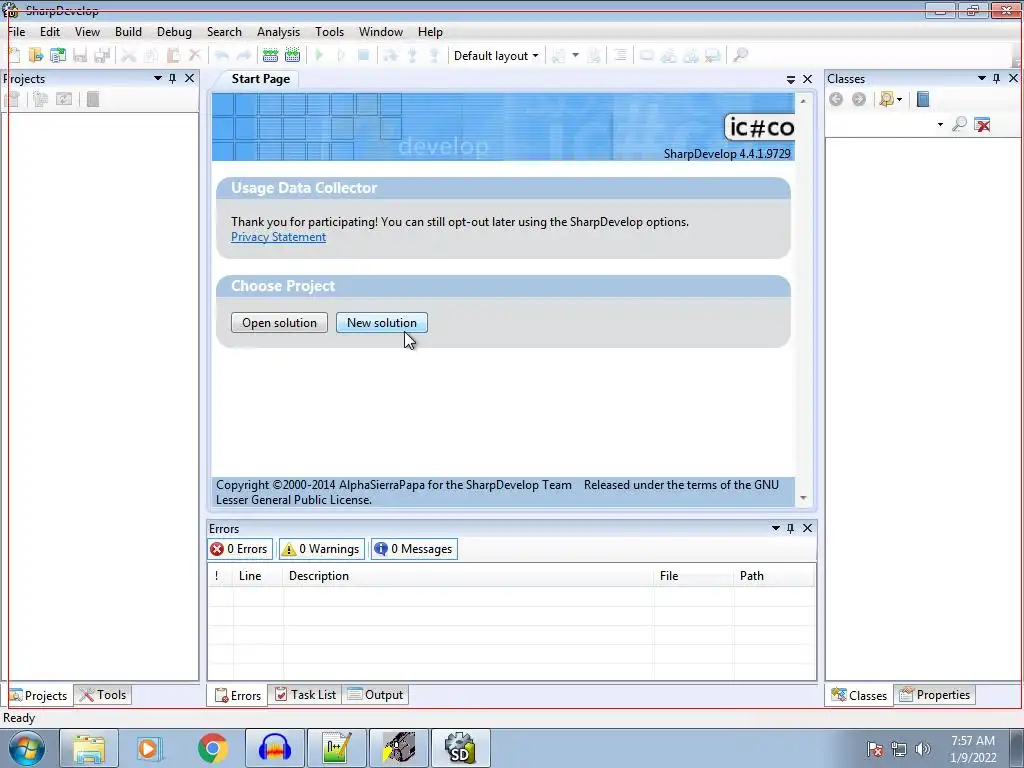Click the Stop execution square icon
This screenshot has width=1024, height=768.
click(x=363, y=56)
